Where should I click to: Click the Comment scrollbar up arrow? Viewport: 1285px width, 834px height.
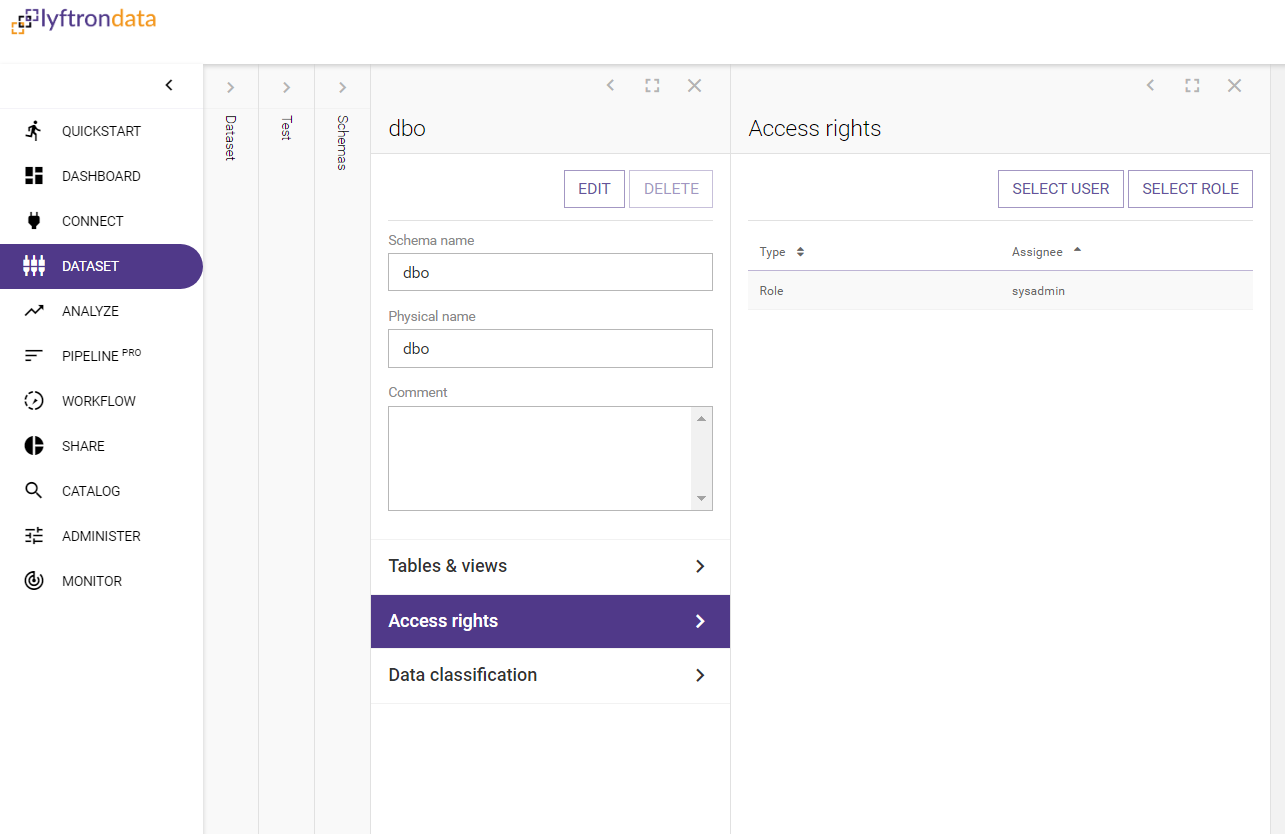tap(701, 418)
